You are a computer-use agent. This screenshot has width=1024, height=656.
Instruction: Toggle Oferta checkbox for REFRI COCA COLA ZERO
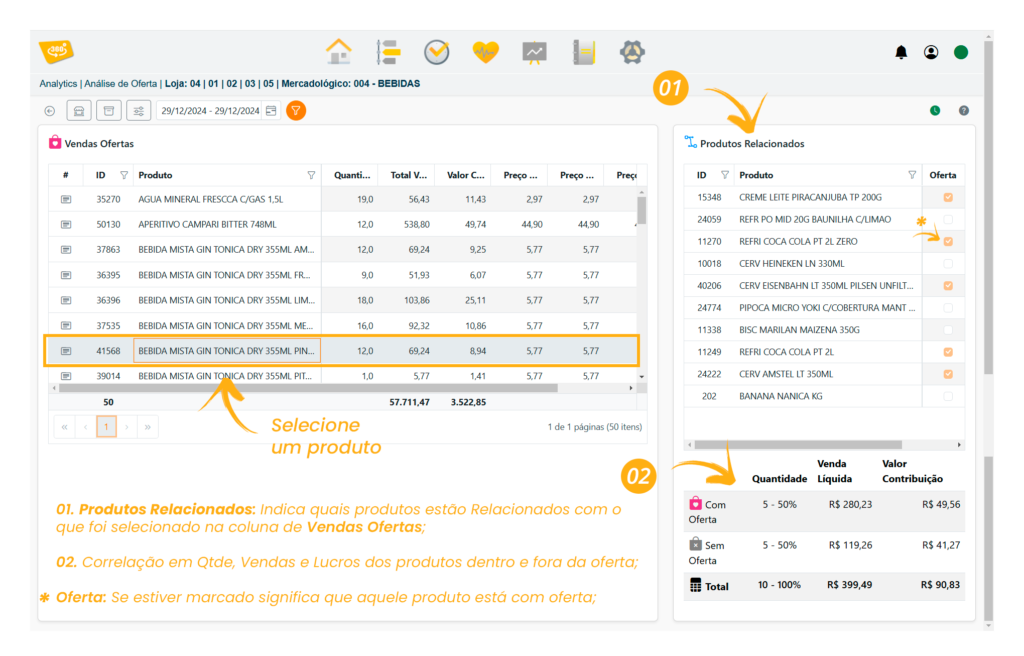(x=948, y=242)
